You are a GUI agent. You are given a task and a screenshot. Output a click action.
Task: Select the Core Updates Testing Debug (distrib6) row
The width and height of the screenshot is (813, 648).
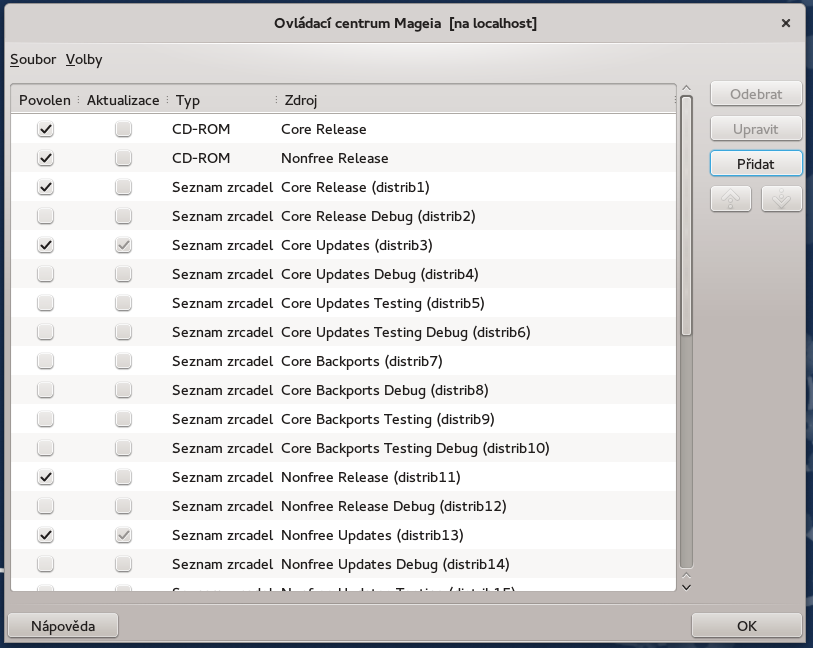click(x=344, y=332)
